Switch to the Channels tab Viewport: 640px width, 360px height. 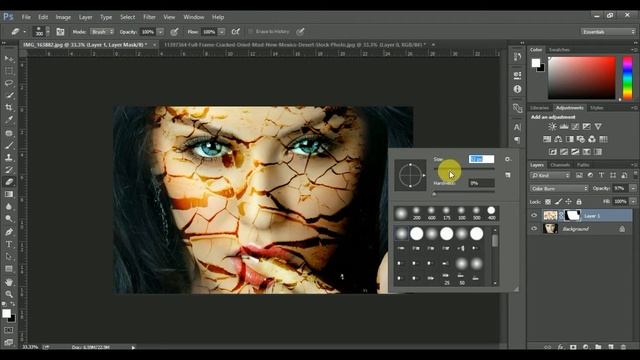560,165
